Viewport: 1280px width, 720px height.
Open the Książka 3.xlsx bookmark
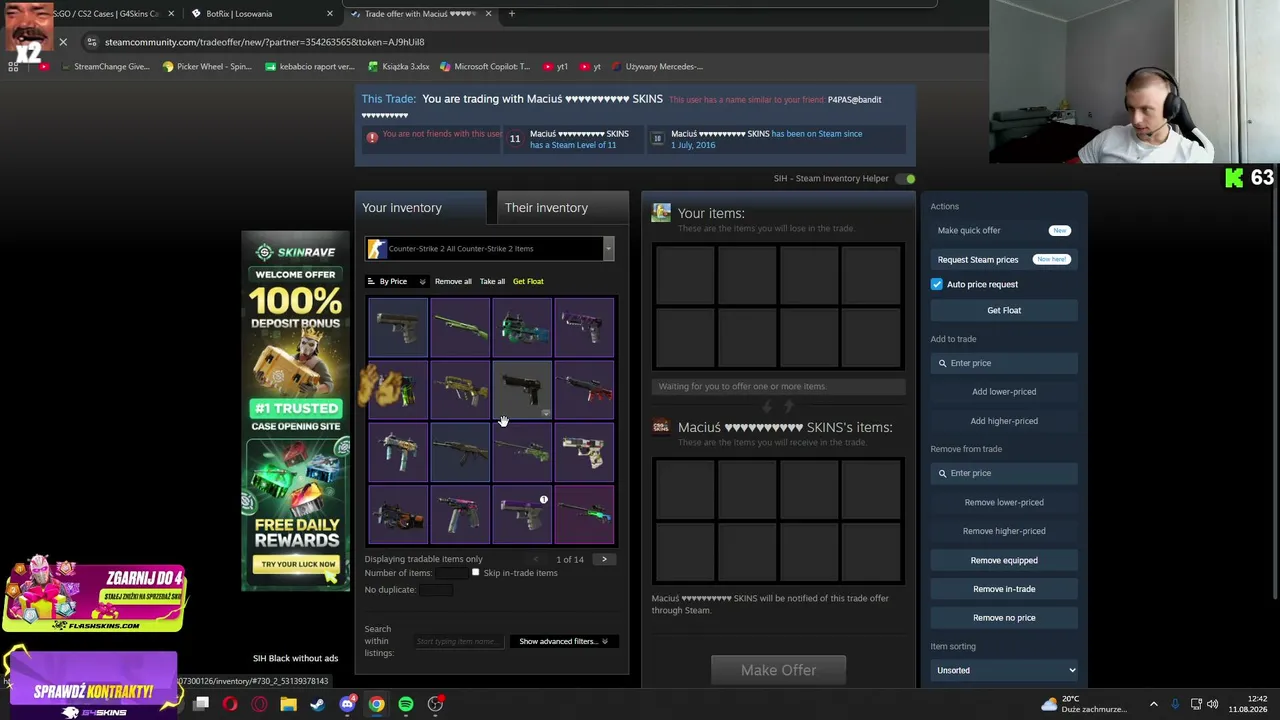coord(398,67)
